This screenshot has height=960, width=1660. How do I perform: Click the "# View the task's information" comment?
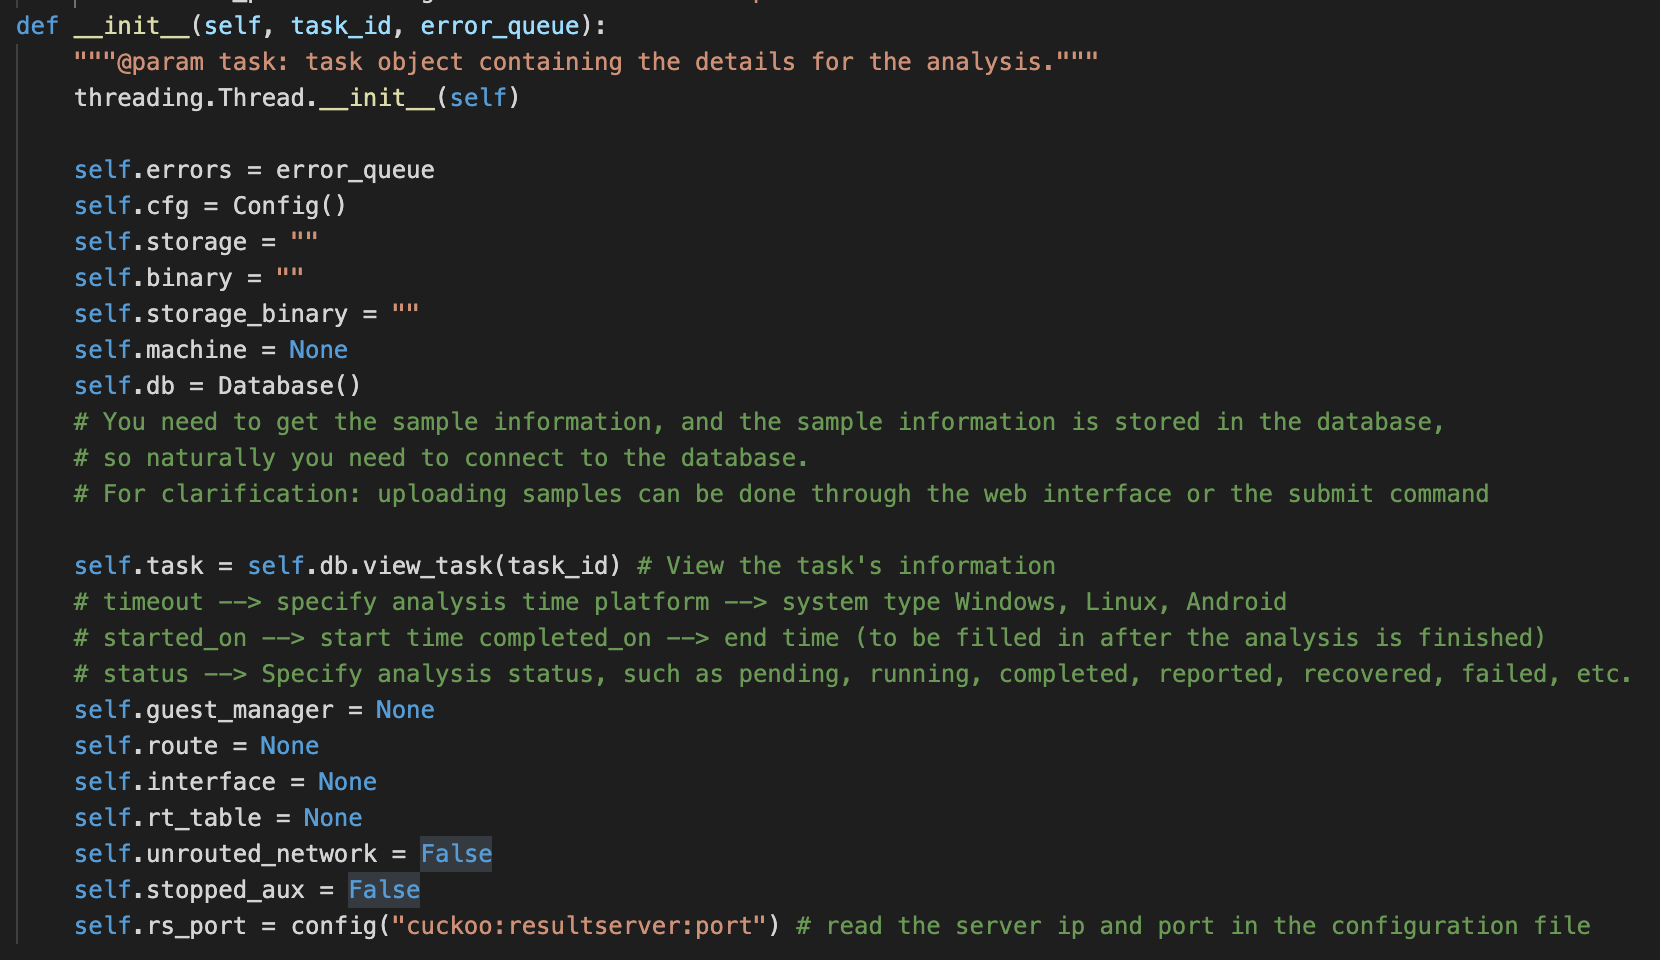(846, 566)
